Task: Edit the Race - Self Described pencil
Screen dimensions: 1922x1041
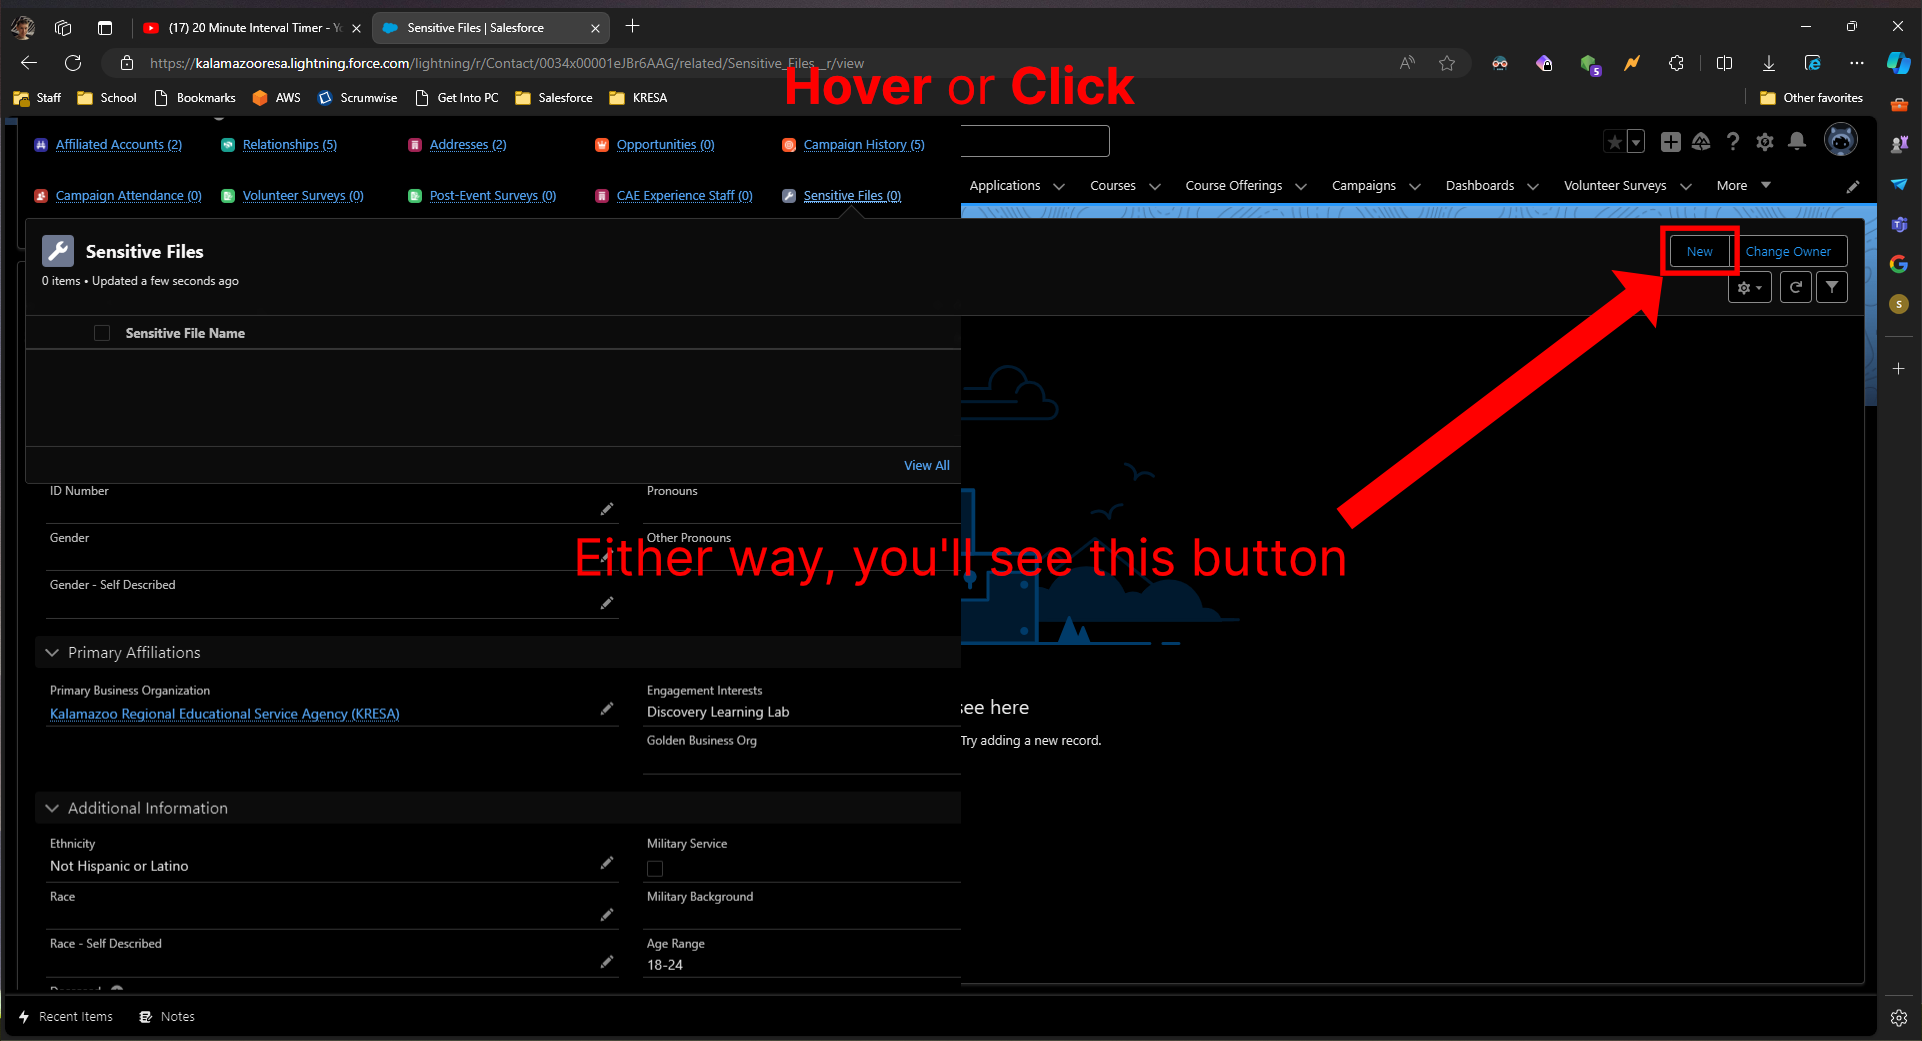Action: click(x=607, y=962)
